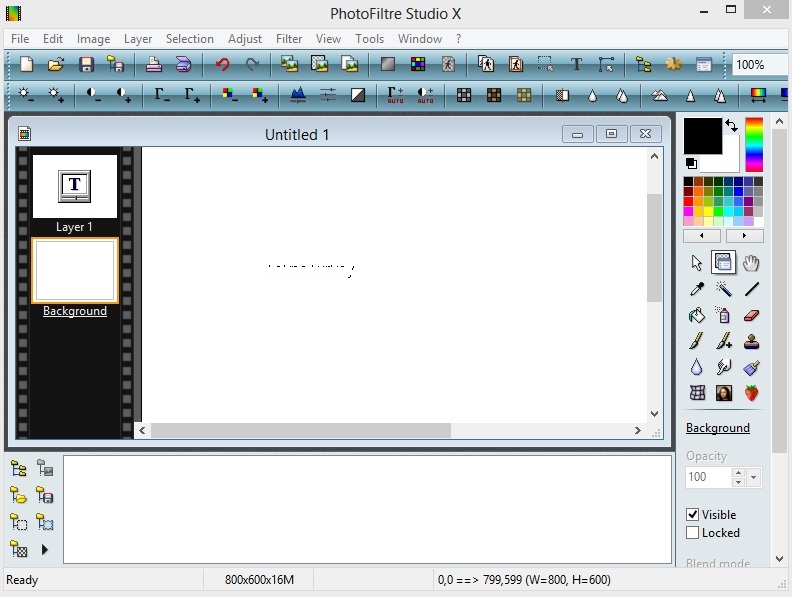This screenshot has width=792, height=597.
Task: Click the Text tool T icon
Action: [576, 65]
